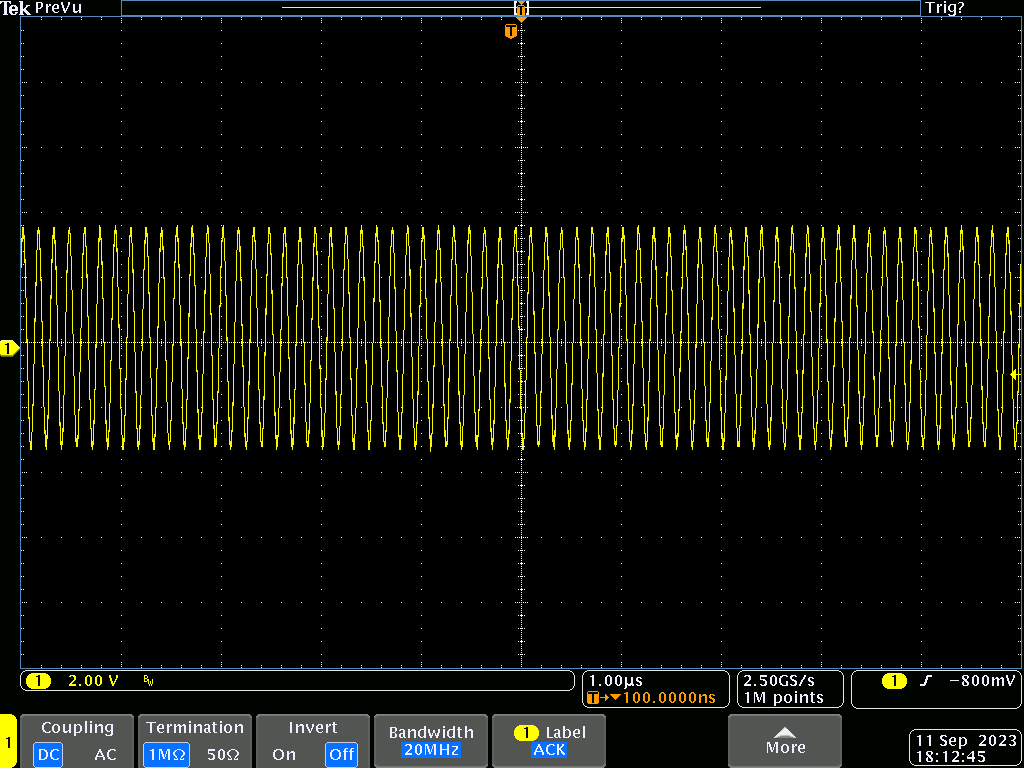Screen dimensions: 1024x768
Task: Click the orange trigger position T marker
Action: coord(511,32)
